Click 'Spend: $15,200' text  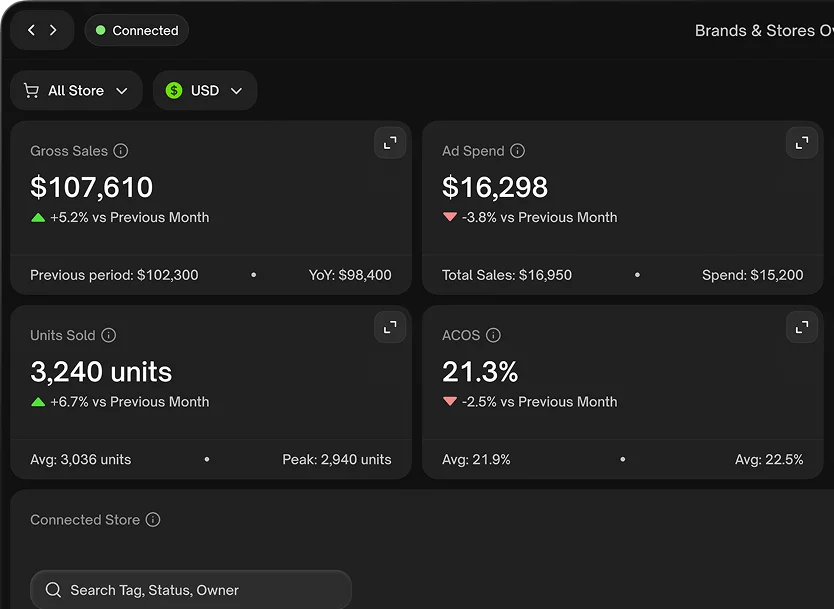tap(753, 275)
